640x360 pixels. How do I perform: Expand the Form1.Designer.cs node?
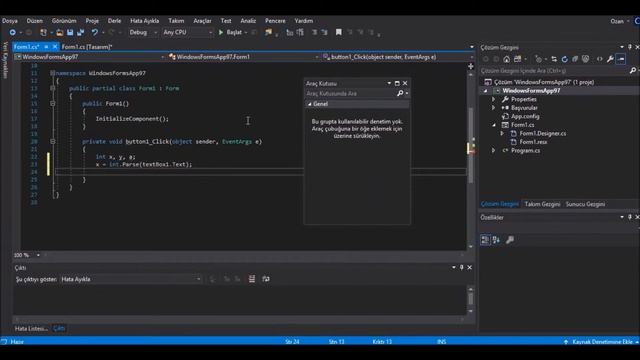502,133
